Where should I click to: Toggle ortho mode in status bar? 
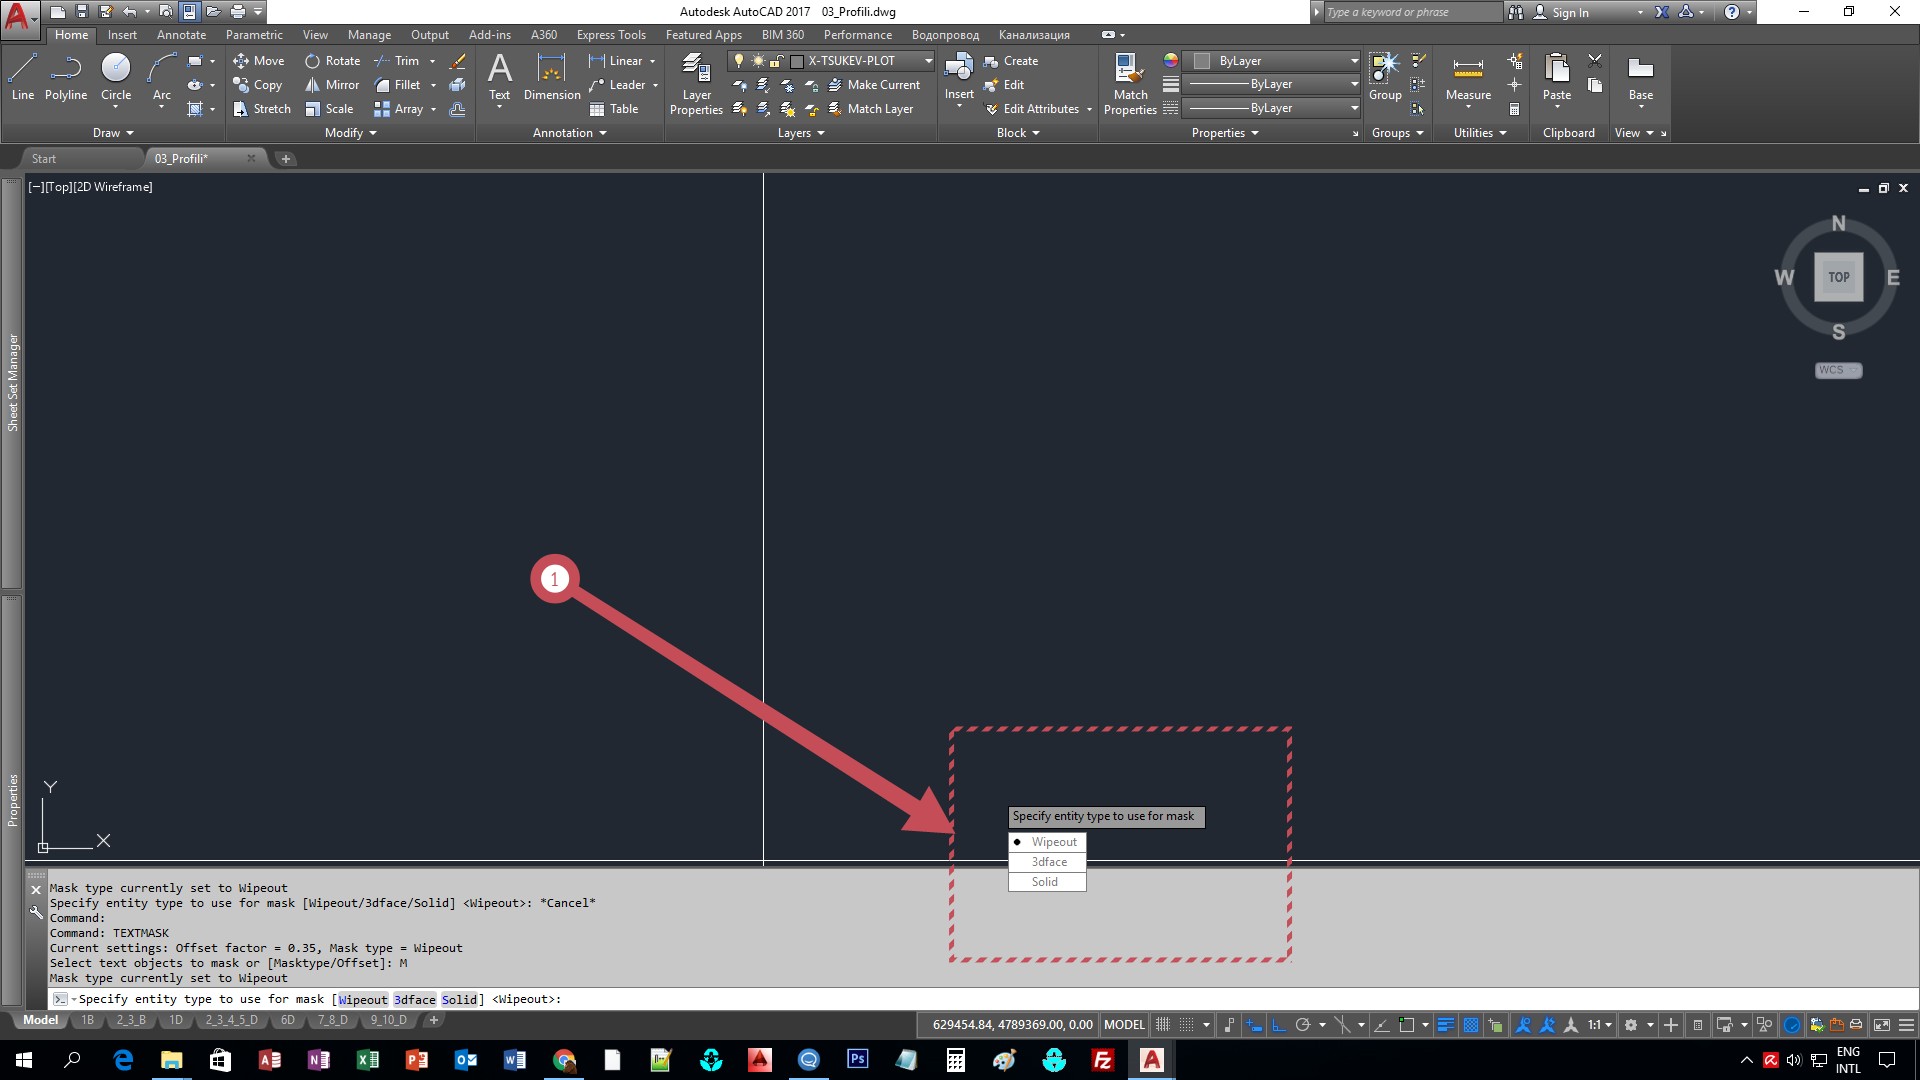[x=1279, y=1025]
